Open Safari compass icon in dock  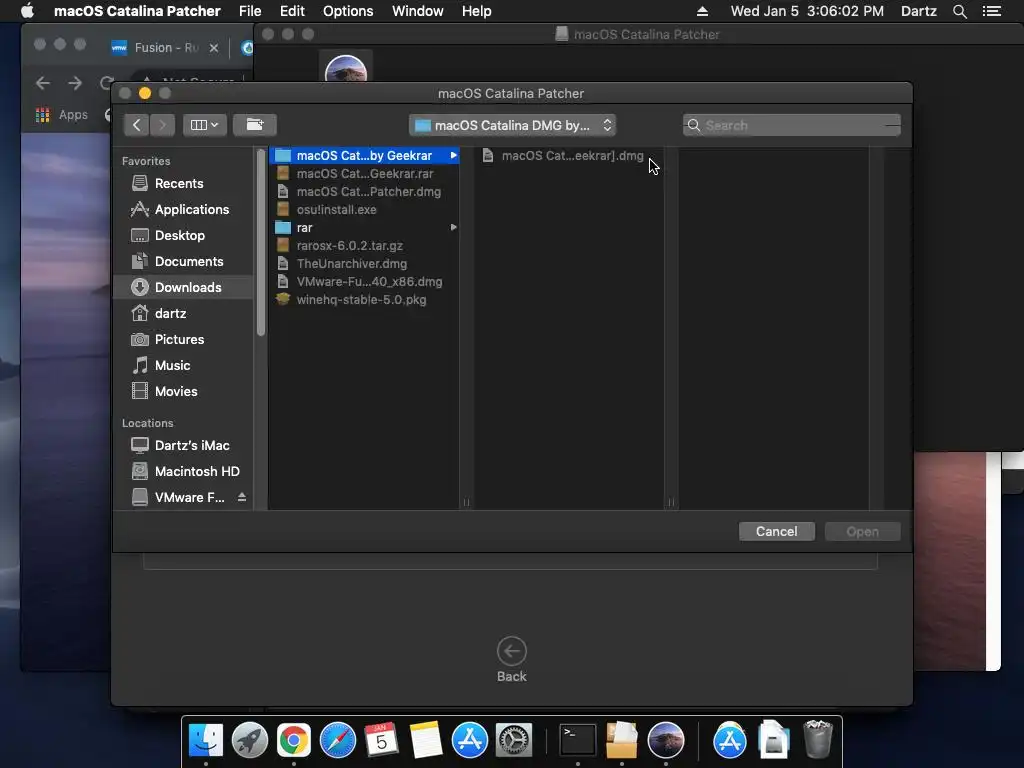338,741
